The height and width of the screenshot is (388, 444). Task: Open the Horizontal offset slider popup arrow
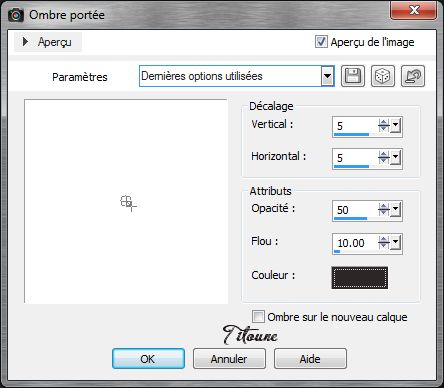[x=395, y=157]
